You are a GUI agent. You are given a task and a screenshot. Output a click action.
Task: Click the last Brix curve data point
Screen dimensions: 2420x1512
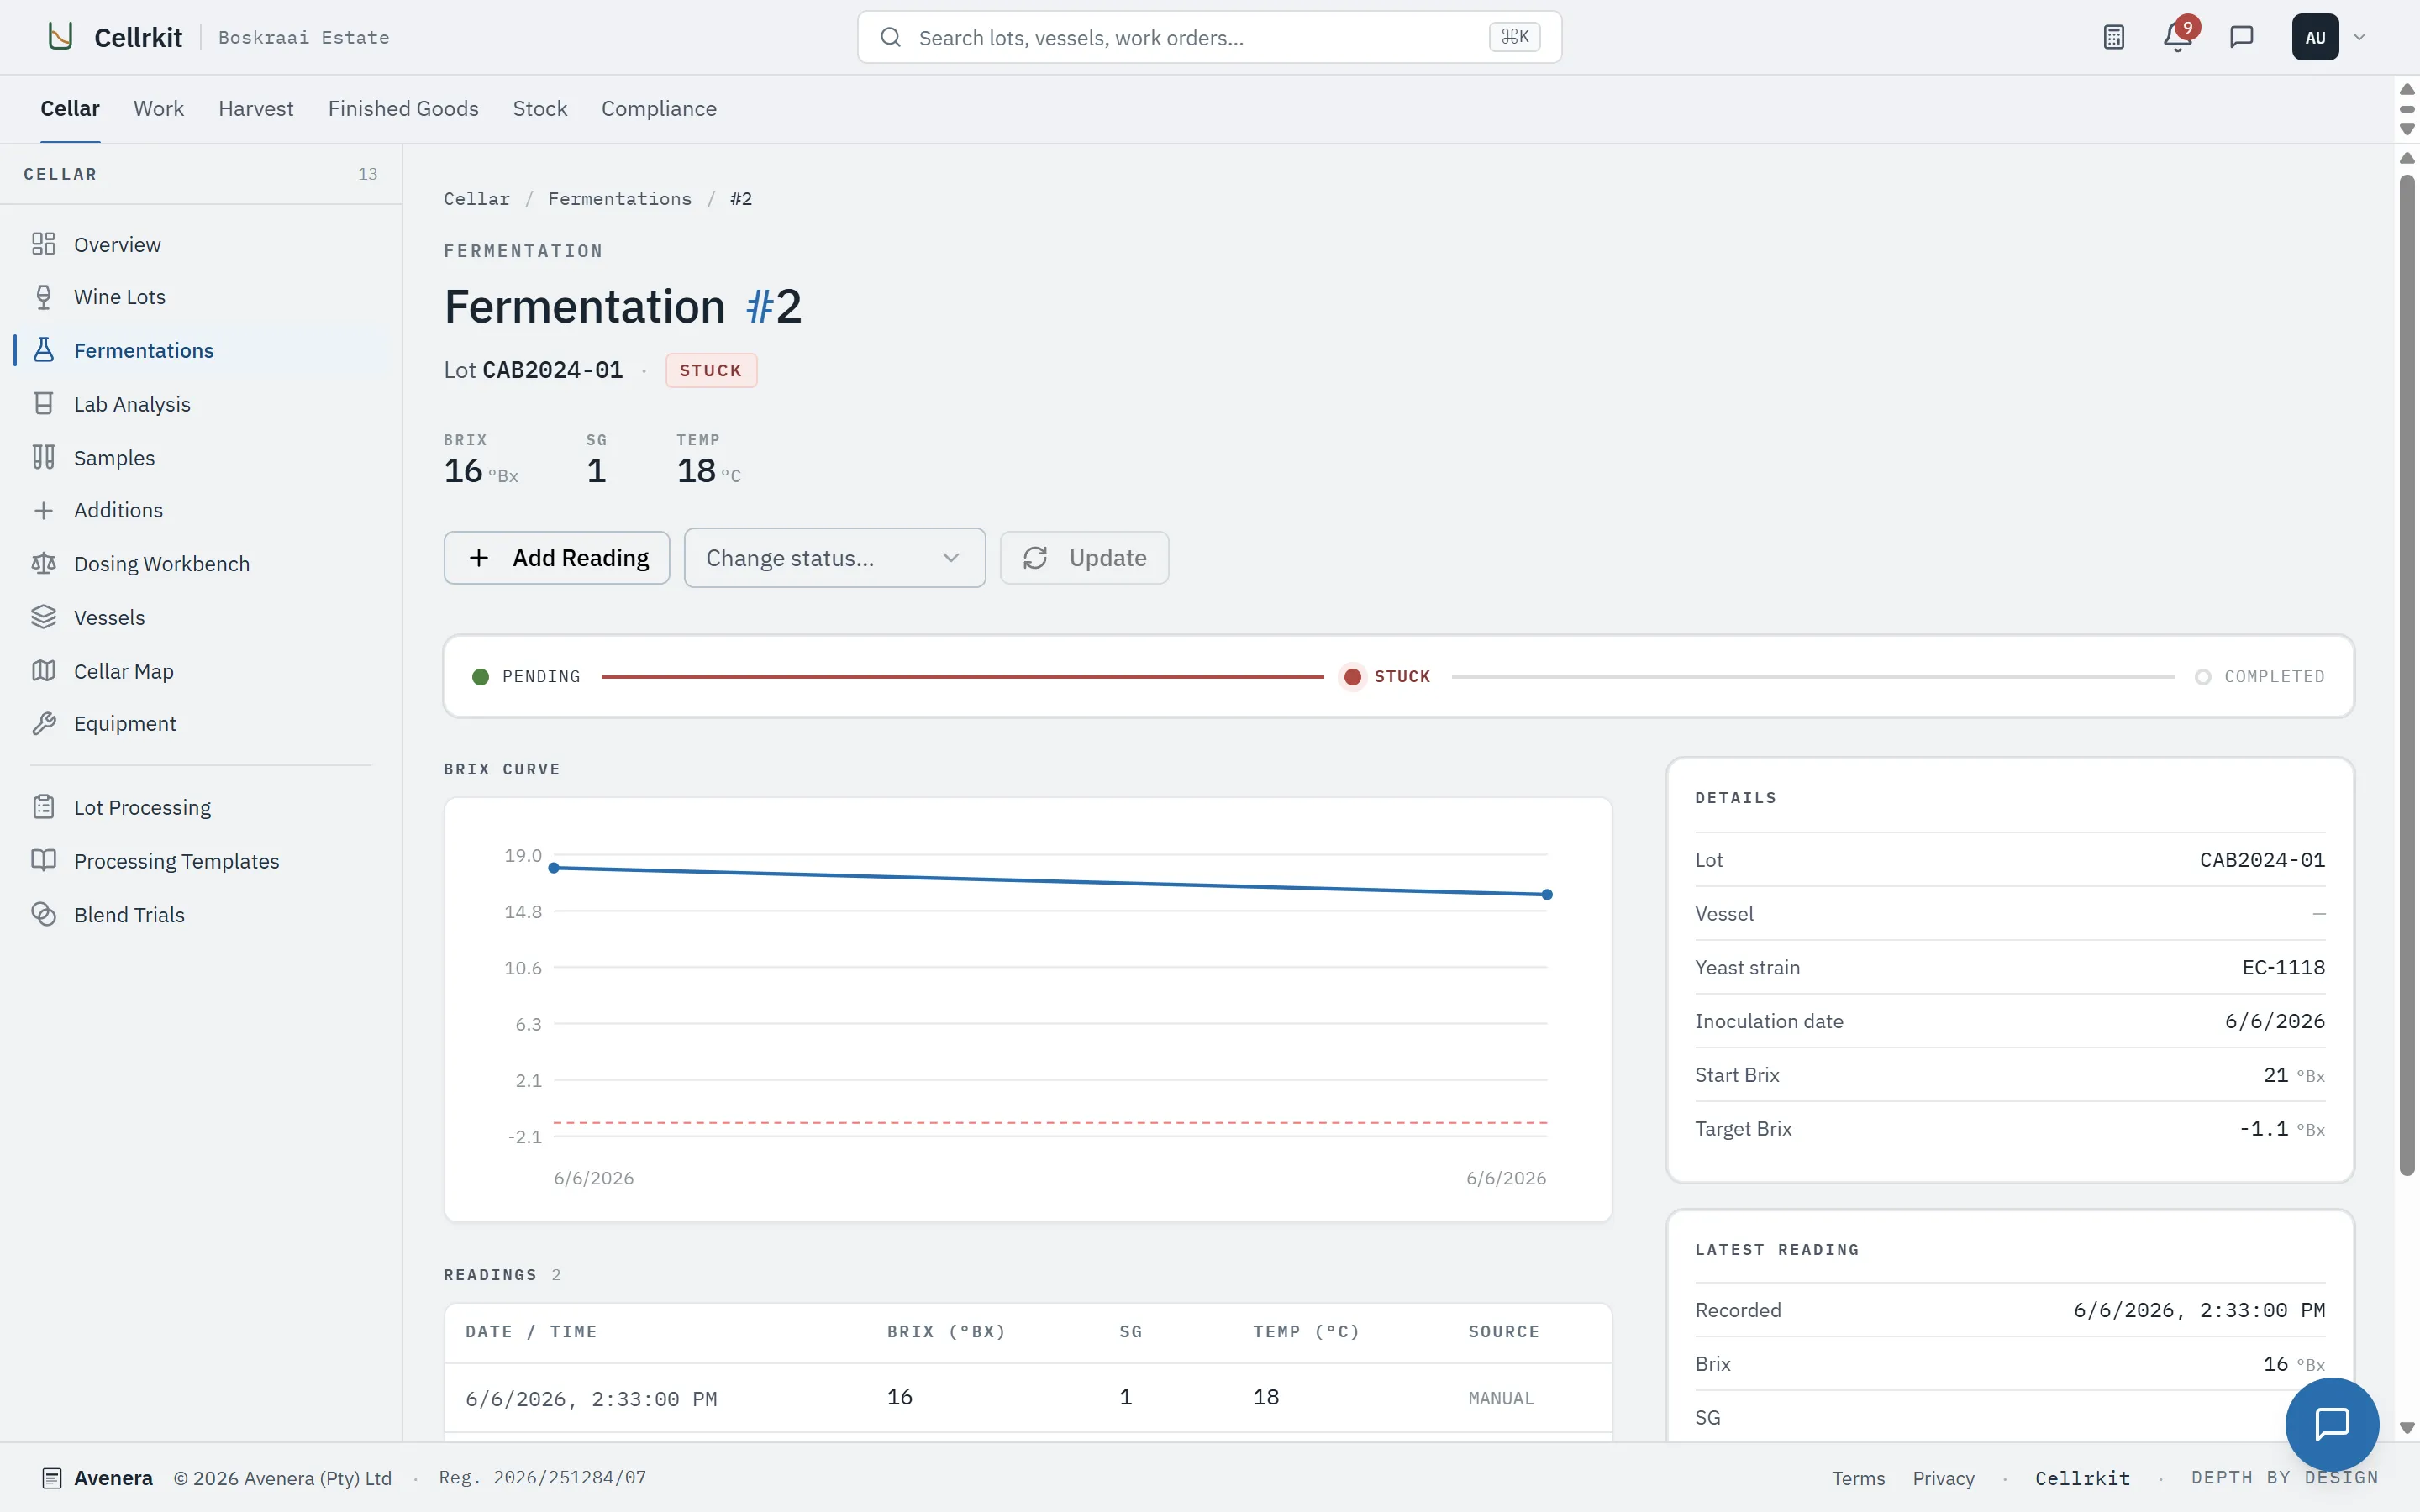click(1547, 895)
